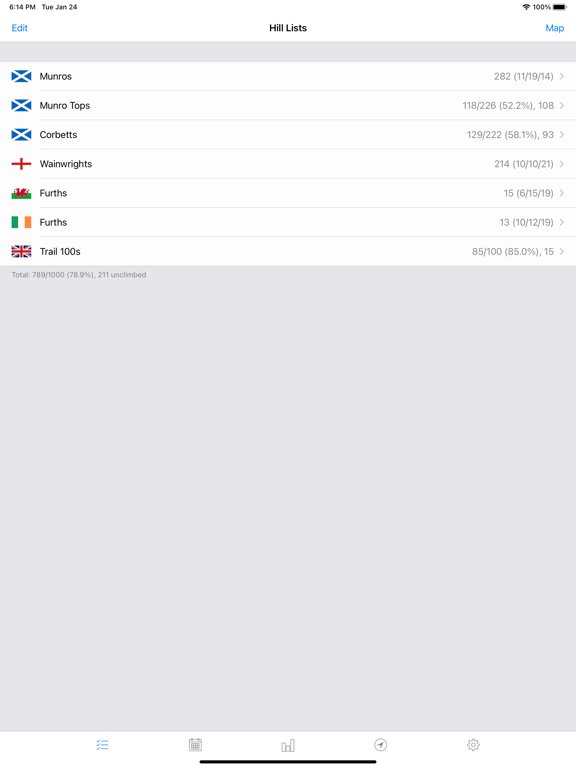This screenshot has height=768, width=576.
Task: Click the Edit button
Action: pyautogui.click(x=20, y=28)
